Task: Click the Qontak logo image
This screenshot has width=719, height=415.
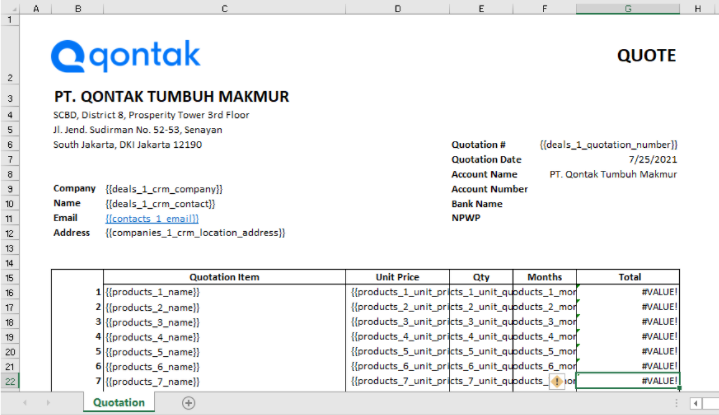Action: [x=126, y=56]
